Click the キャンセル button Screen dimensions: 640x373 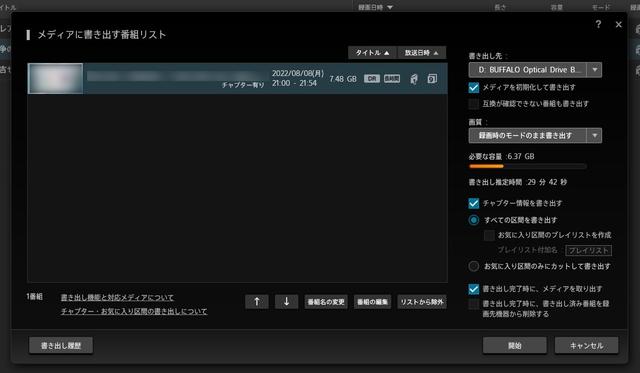[x=586, y=345]
